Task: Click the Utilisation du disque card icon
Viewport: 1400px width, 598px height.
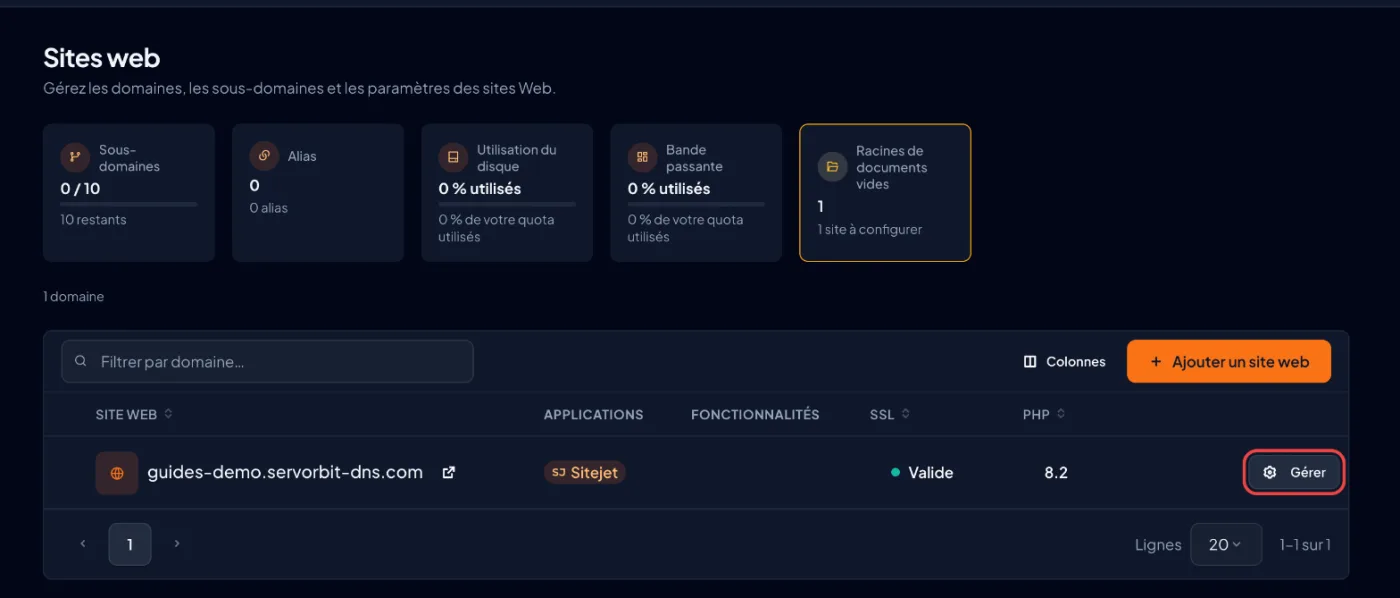Action: coord(453,158)
